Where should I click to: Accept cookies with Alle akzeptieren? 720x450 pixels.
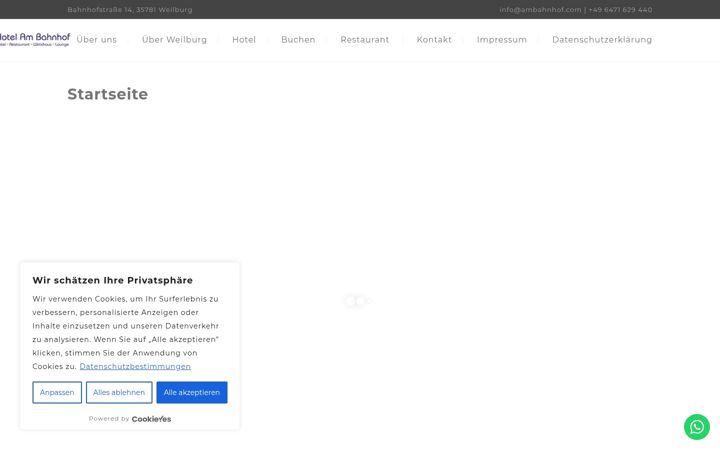(192, 393)
